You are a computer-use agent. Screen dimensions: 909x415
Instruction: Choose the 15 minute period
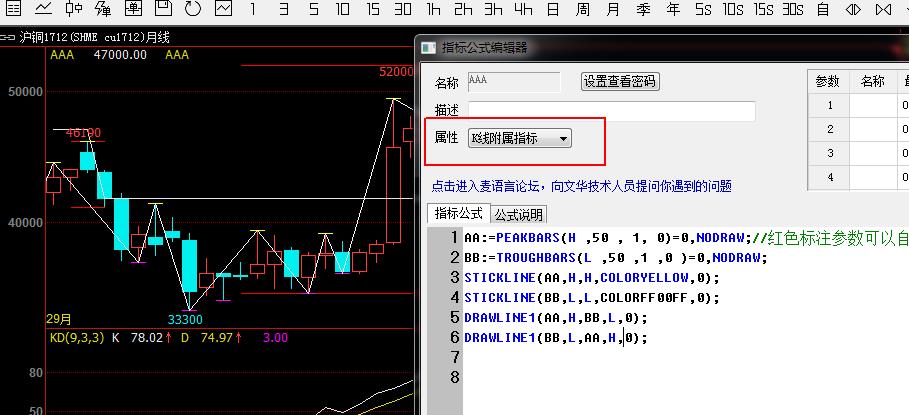point(373,10)
